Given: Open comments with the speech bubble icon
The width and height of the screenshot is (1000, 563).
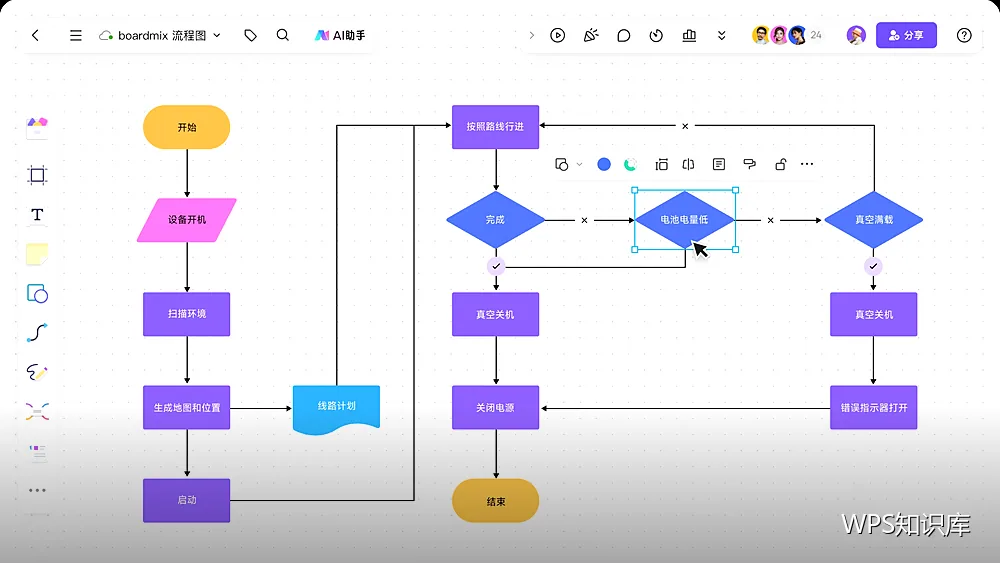Looking at the screenshot, I should [x=624, y=35].
